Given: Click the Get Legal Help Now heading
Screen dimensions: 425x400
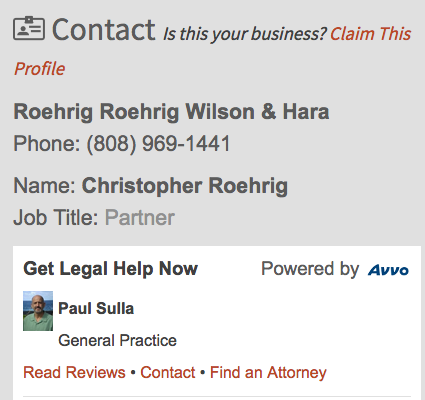Looking at the screenshot, I should 111,269.
